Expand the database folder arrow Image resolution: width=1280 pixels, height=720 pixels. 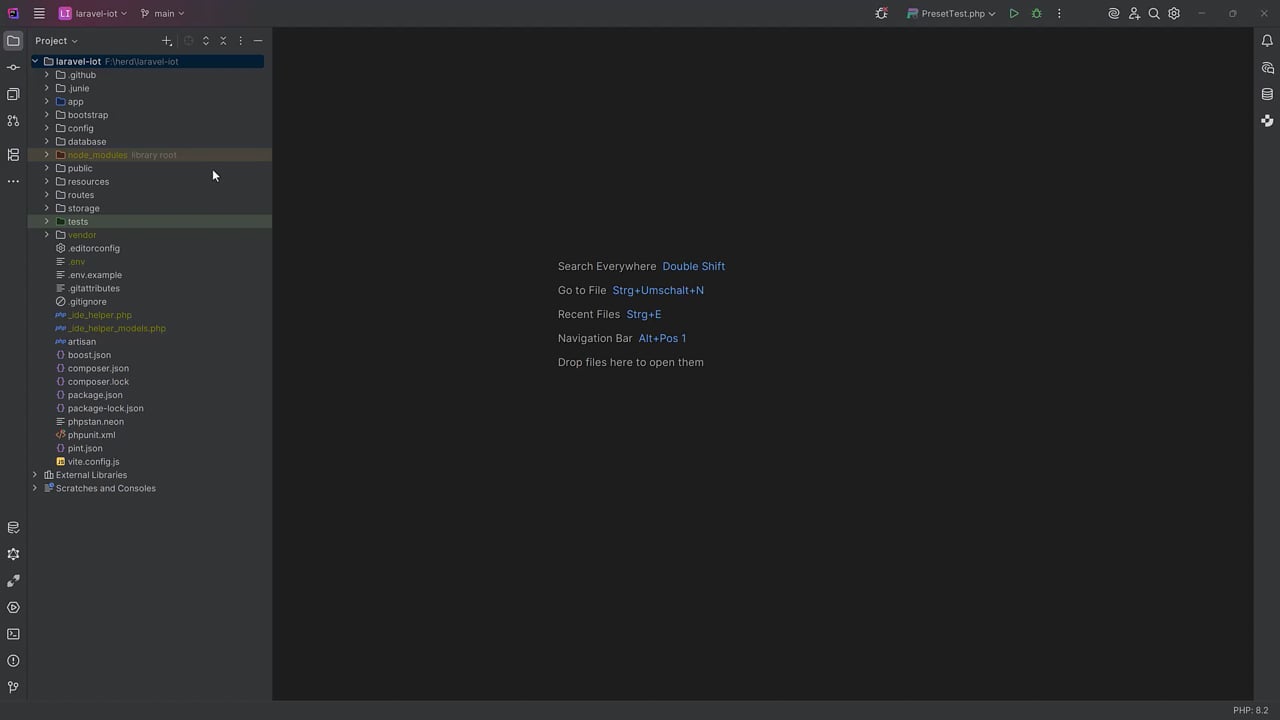pos(47,142)
